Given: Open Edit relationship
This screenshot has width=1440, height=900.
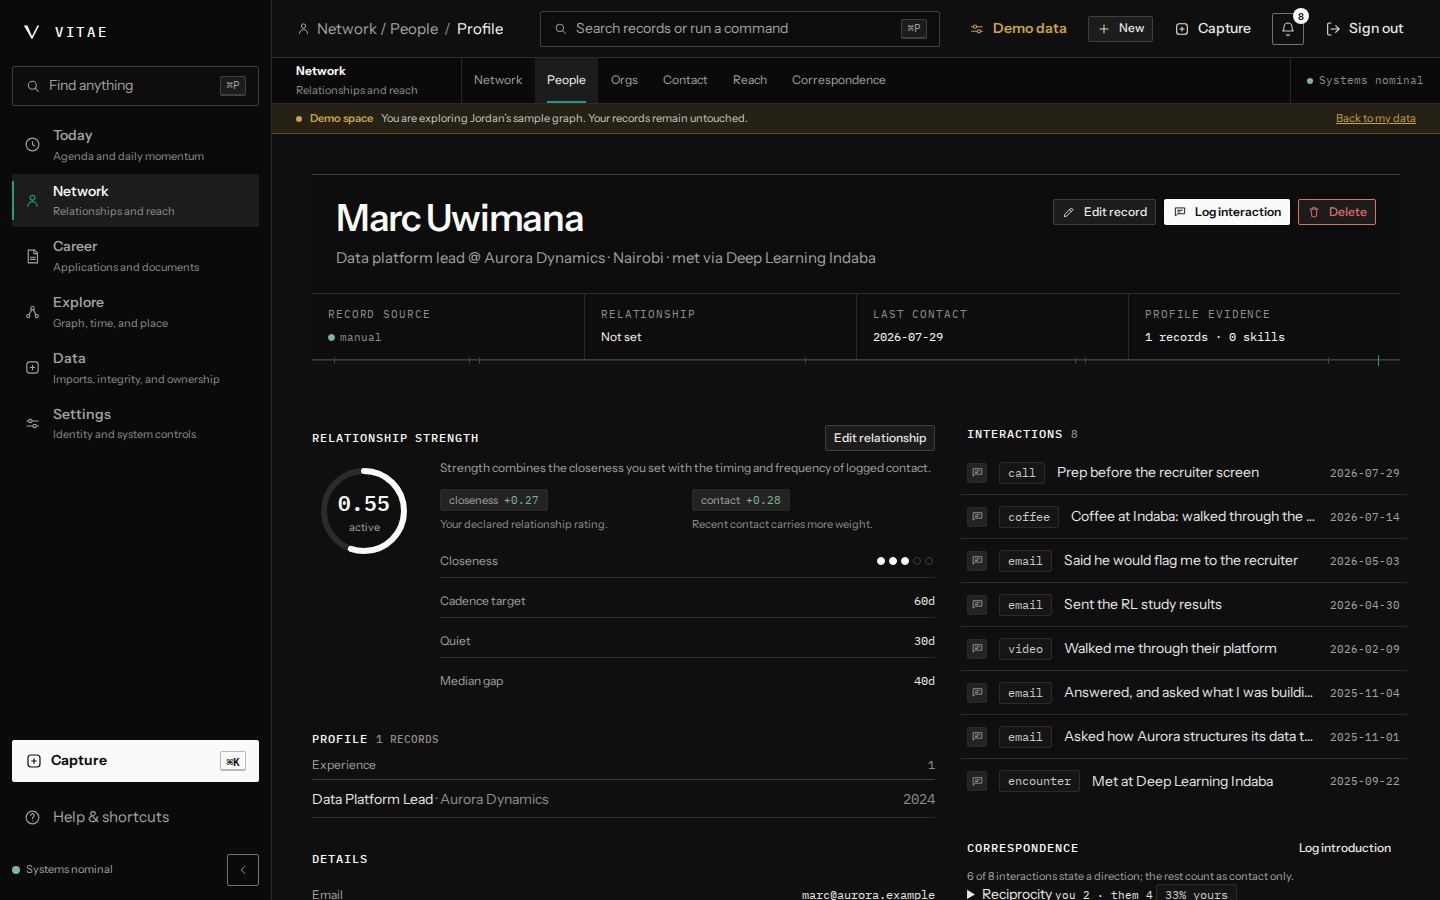Looking at the screenshot, I should (x=880, y=438).
